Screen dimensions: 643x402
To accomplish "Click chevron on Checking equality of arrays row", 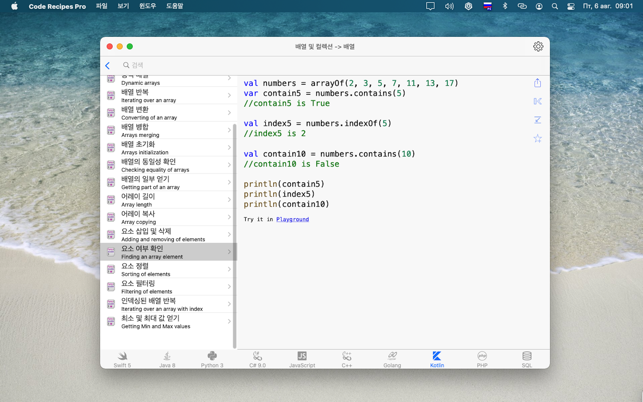I will coord(229,165).
